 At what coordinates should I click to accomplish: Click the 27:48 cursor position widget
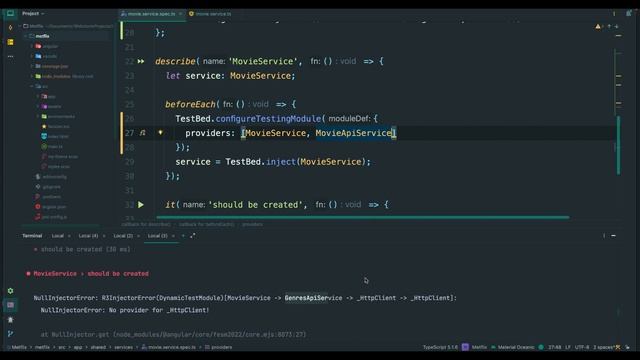(554, 347)
